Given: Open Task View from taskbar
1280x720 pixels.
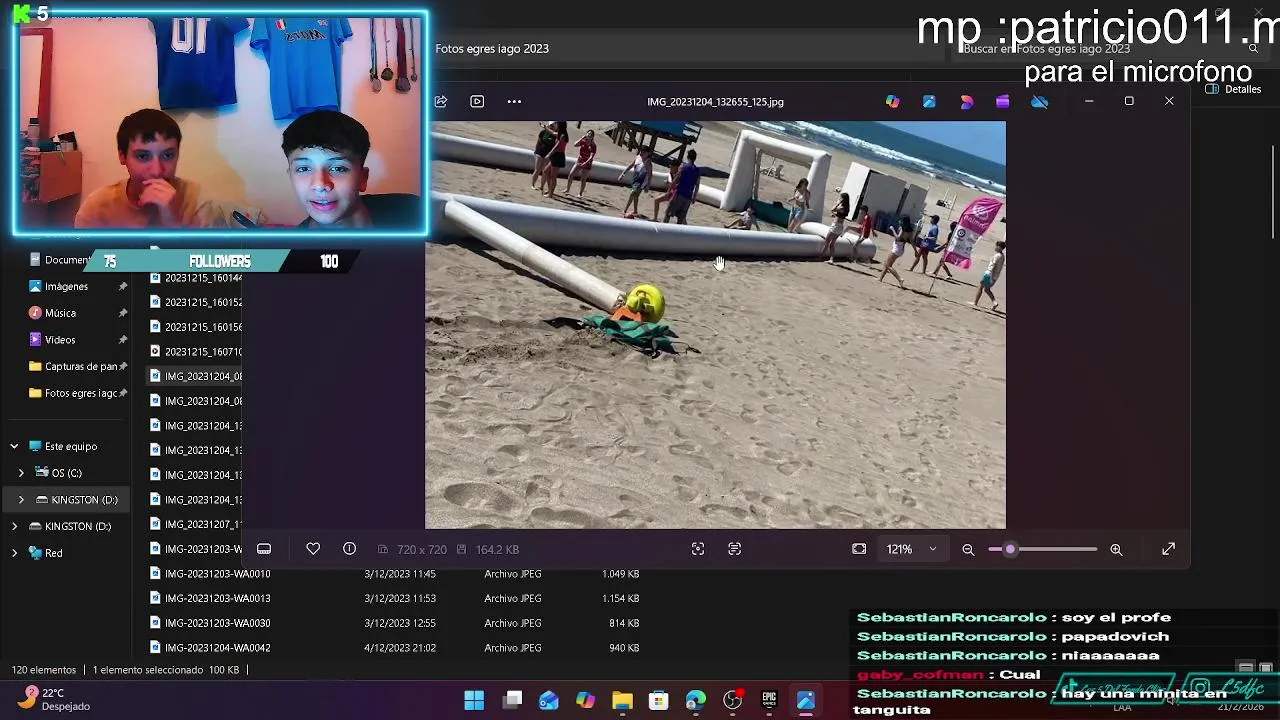Looking at the screenshot, I should point(513,700).
